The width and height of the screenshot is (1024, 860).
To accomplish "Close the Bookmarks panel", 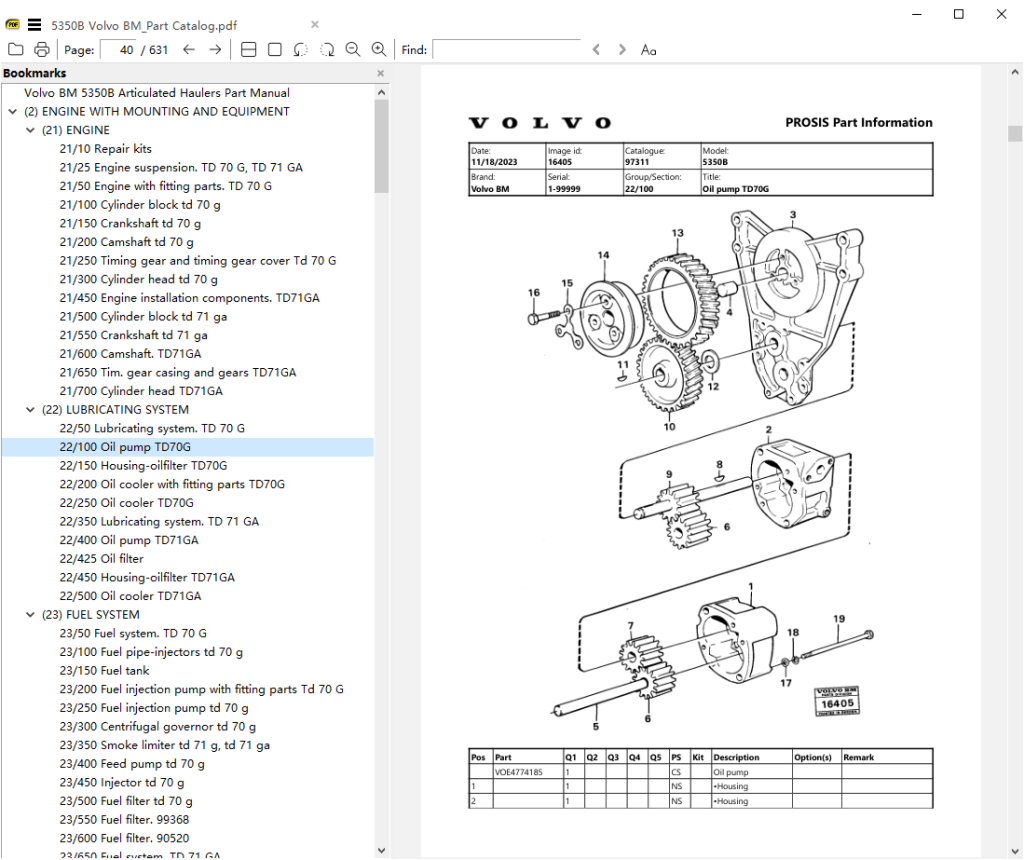I will 380,73.
